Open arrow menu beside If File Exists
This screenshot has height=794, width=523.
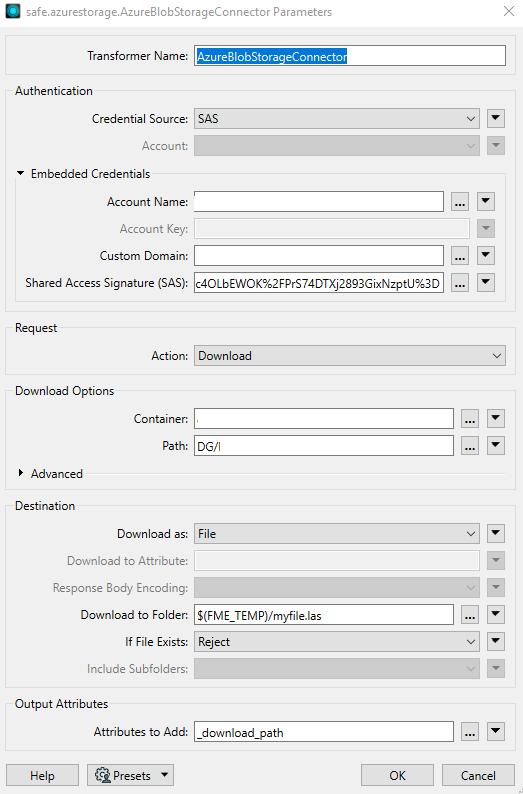click(x=496, y=642)
